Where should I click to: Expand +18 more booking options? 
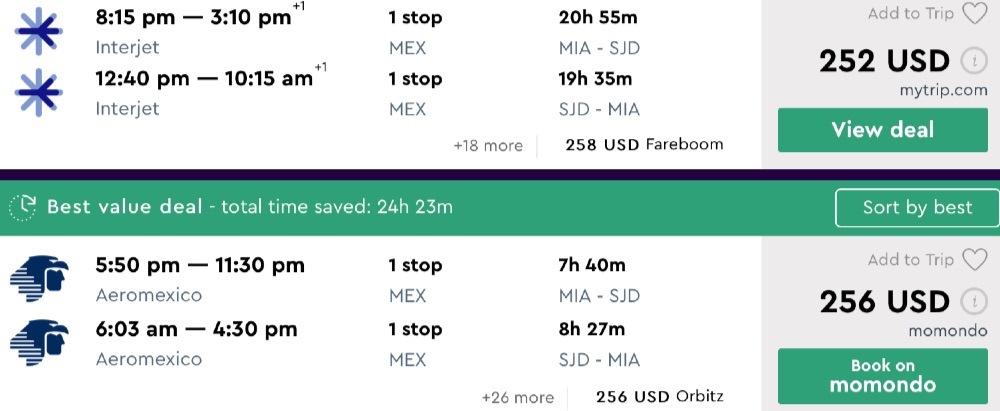point(487,146)
